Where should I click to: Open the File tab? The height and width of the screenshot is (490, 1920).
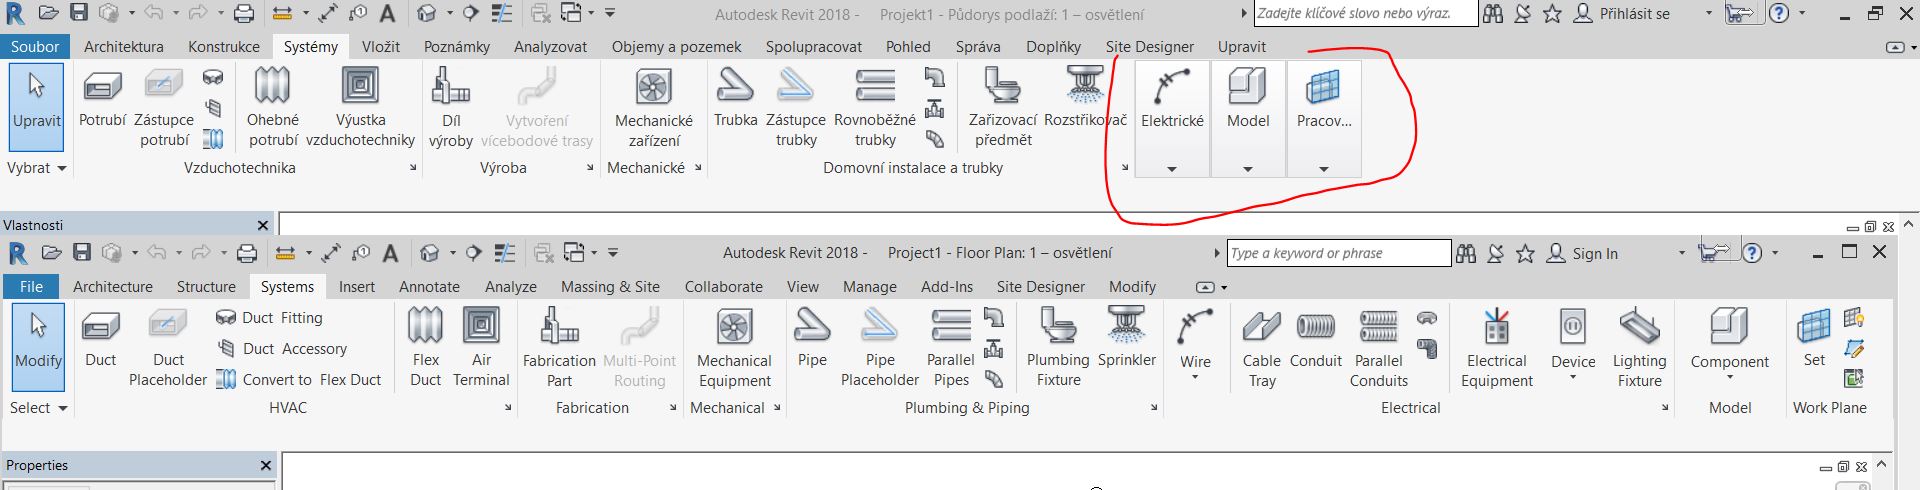(x=31, y=287)
